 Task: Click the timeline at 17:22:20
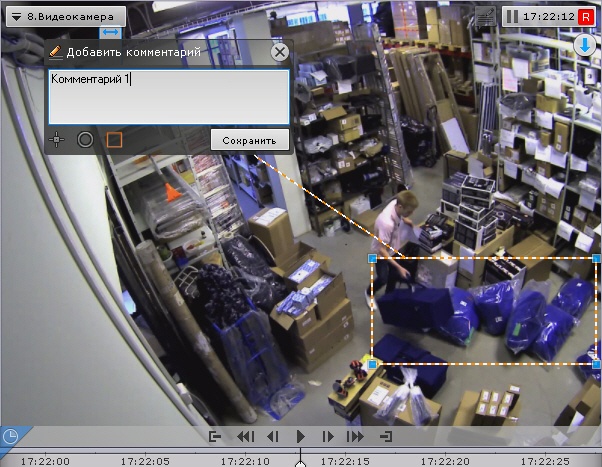point(444,461)
